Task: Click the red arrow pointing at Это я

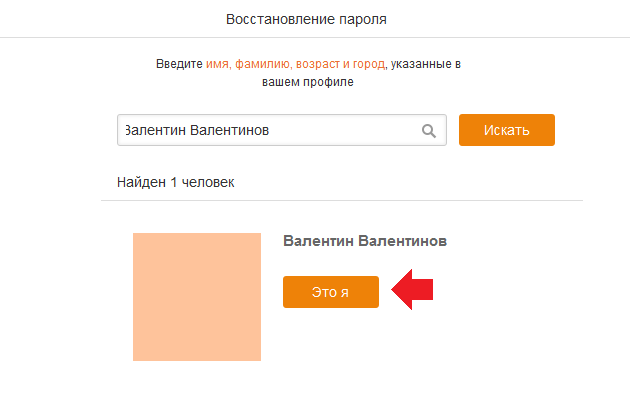Action: click(412, 289)
